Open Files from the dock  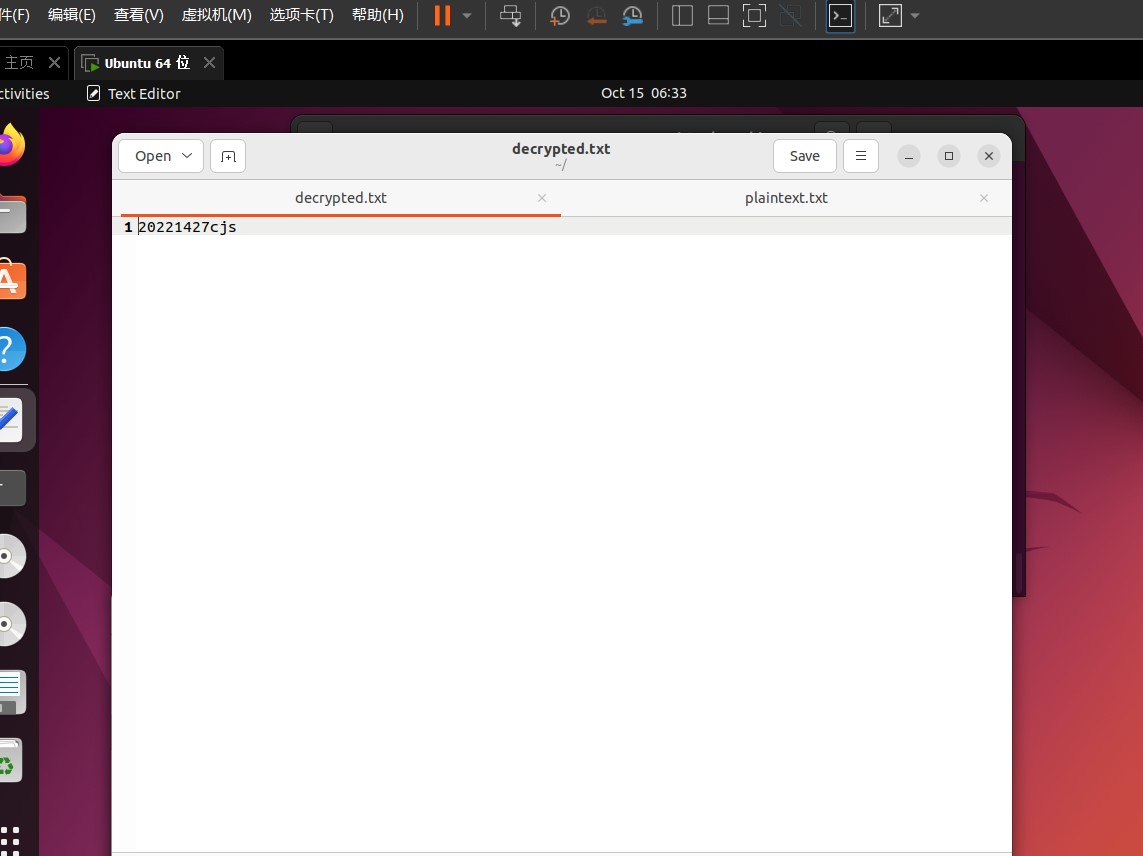pyautogui.click(x=12, y=213)
